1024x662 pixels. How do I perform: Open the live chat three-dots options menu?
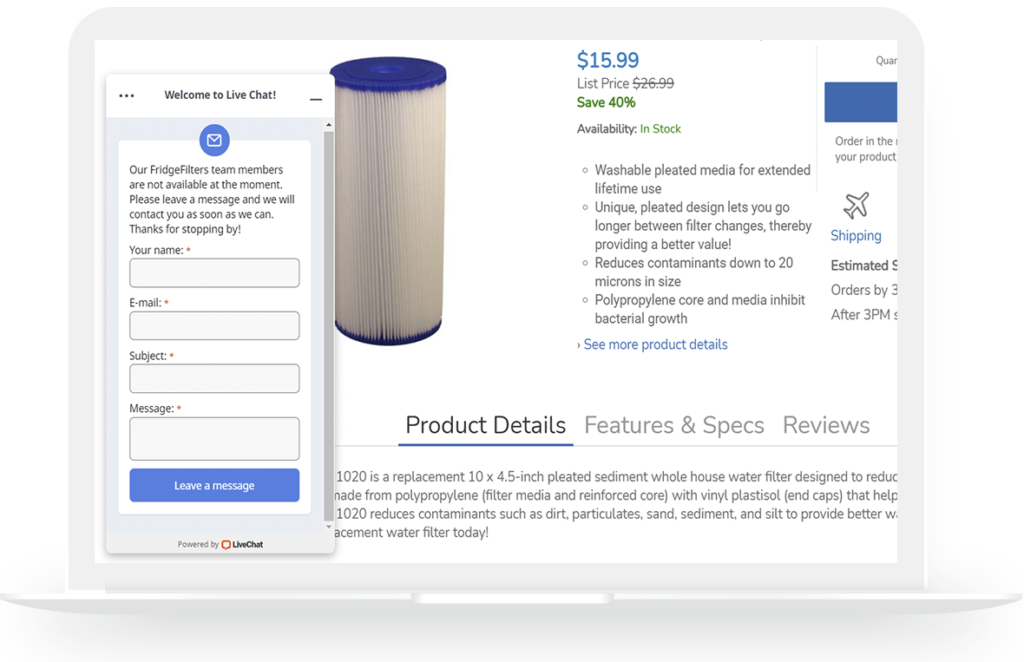click(126, 96)
